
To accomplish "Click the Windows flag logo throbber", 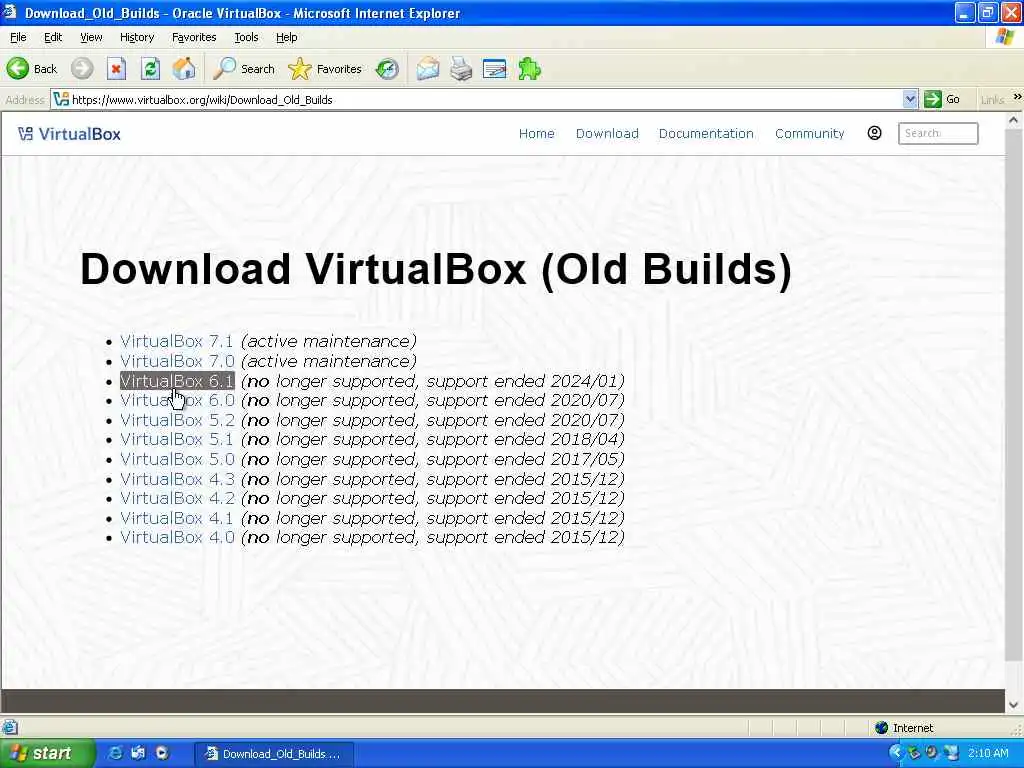I will pyautogui.click(x=1005, y=37).
